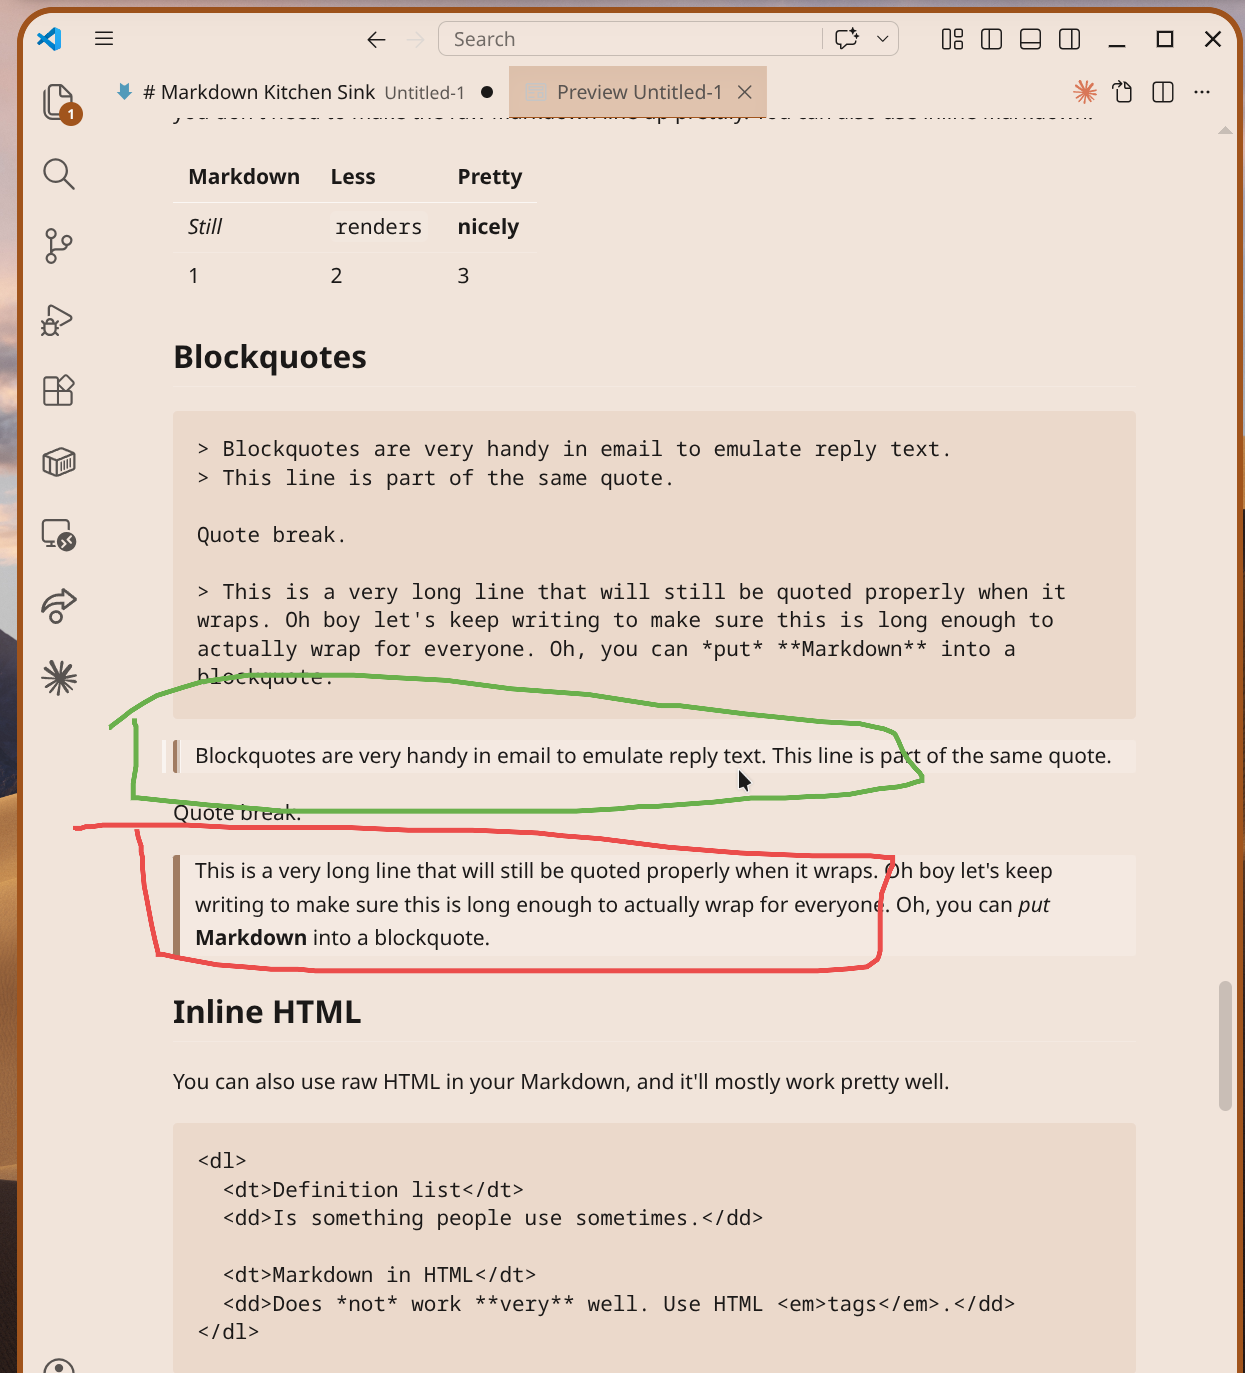Screen dimensions: 1245x1373
Task: Open the Claude starburst icon in activity bar
Action: (x=59, y=678)
